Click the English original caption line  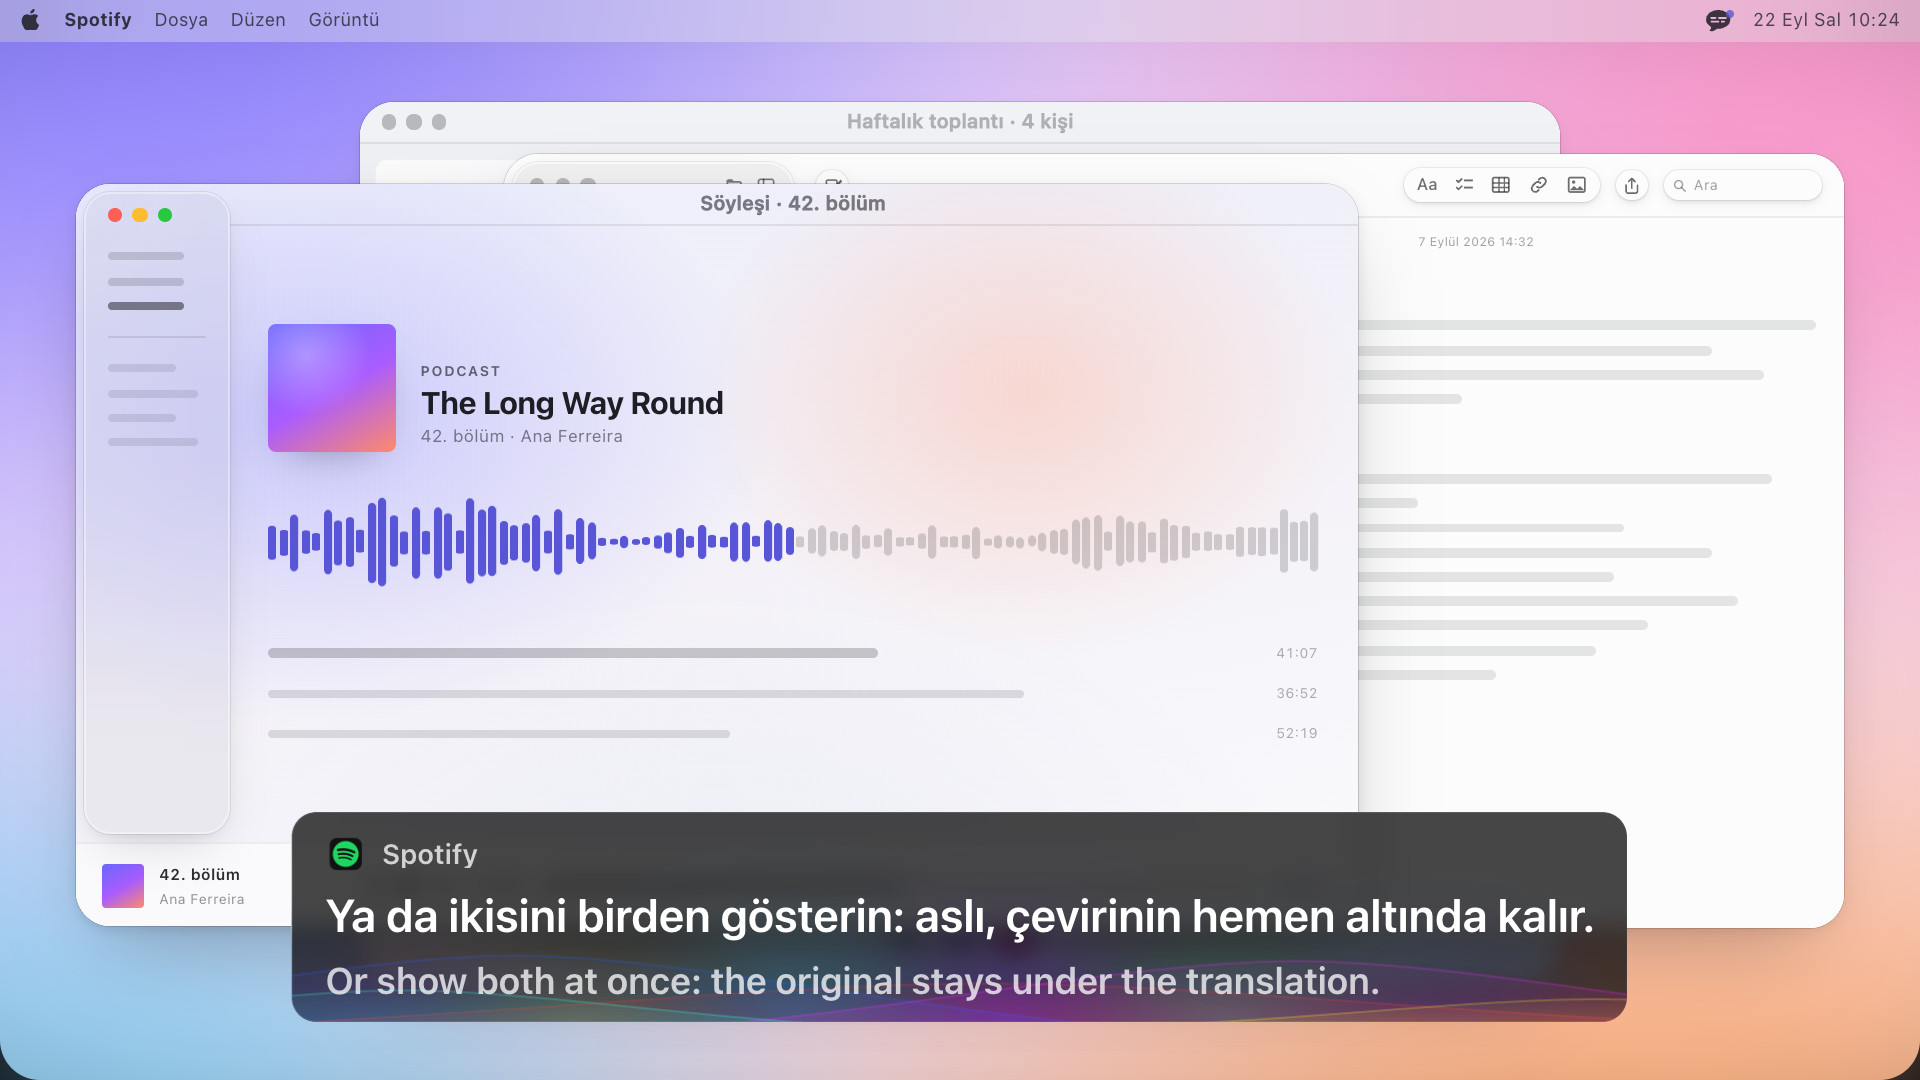[x=853, y=981]
